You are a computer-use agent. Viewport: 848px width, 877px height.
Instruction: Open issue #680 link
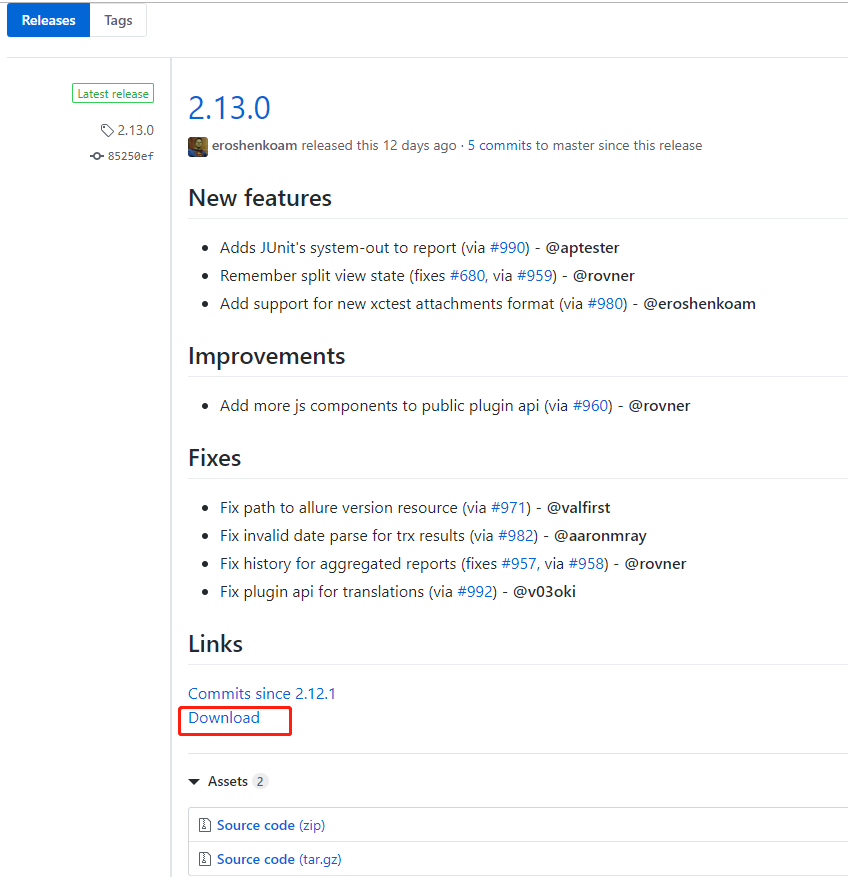click(468, 275)
